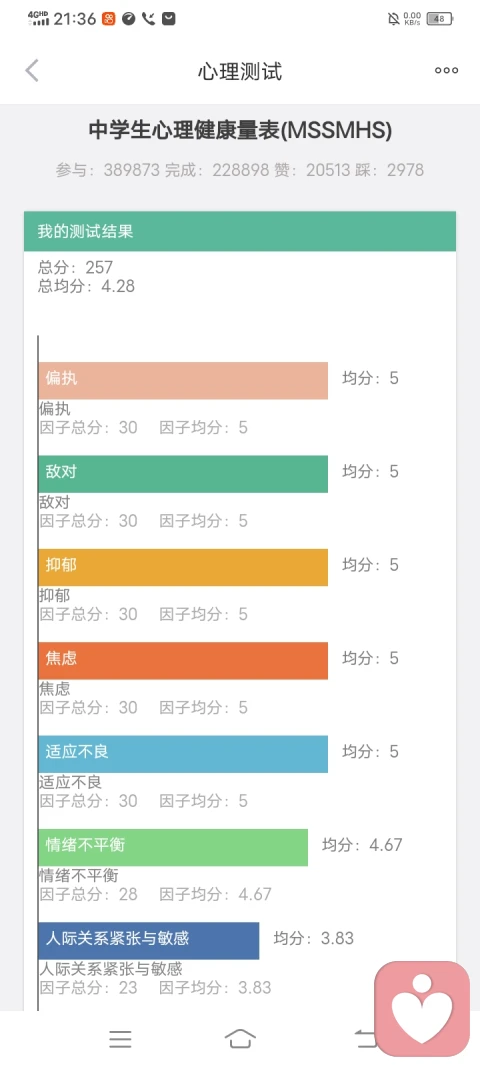Select the 人际关系紧张与敏感 factor bar
Viewport: 480px width, 1067px height.
click(x=149, y=940)
